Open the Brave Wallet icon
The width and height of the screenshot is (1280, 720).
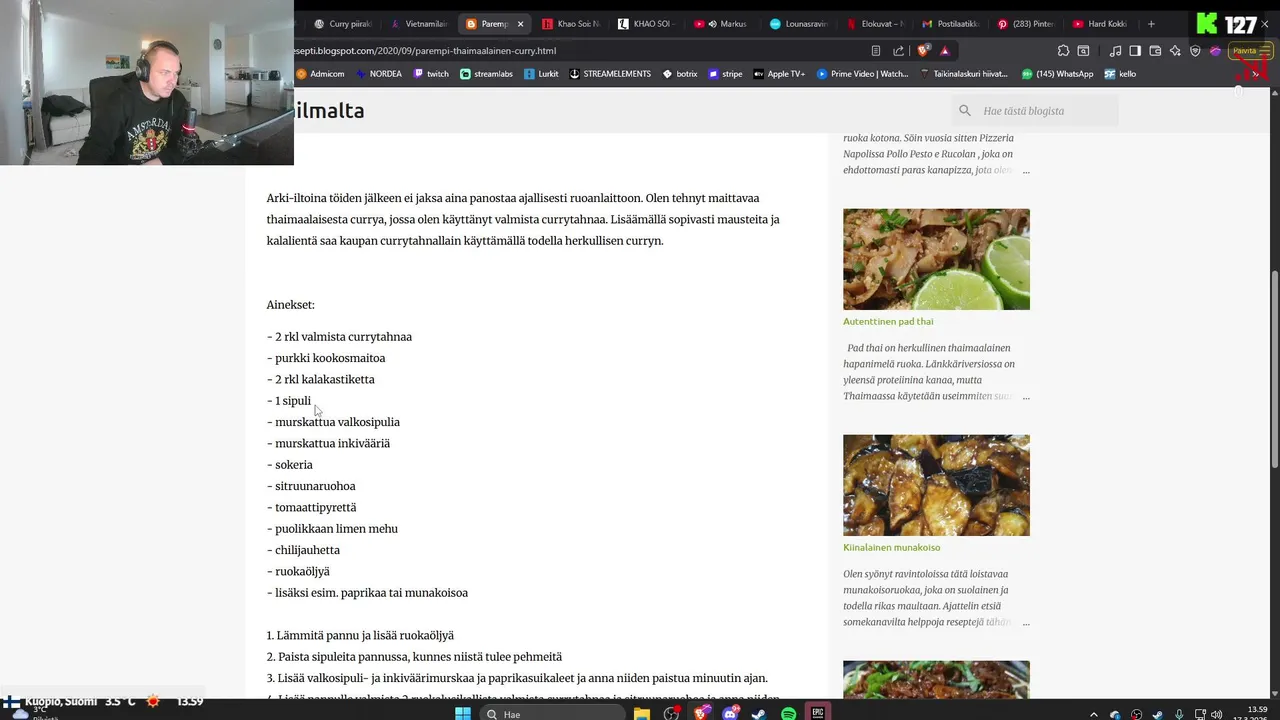click(x=1155, y=51)
